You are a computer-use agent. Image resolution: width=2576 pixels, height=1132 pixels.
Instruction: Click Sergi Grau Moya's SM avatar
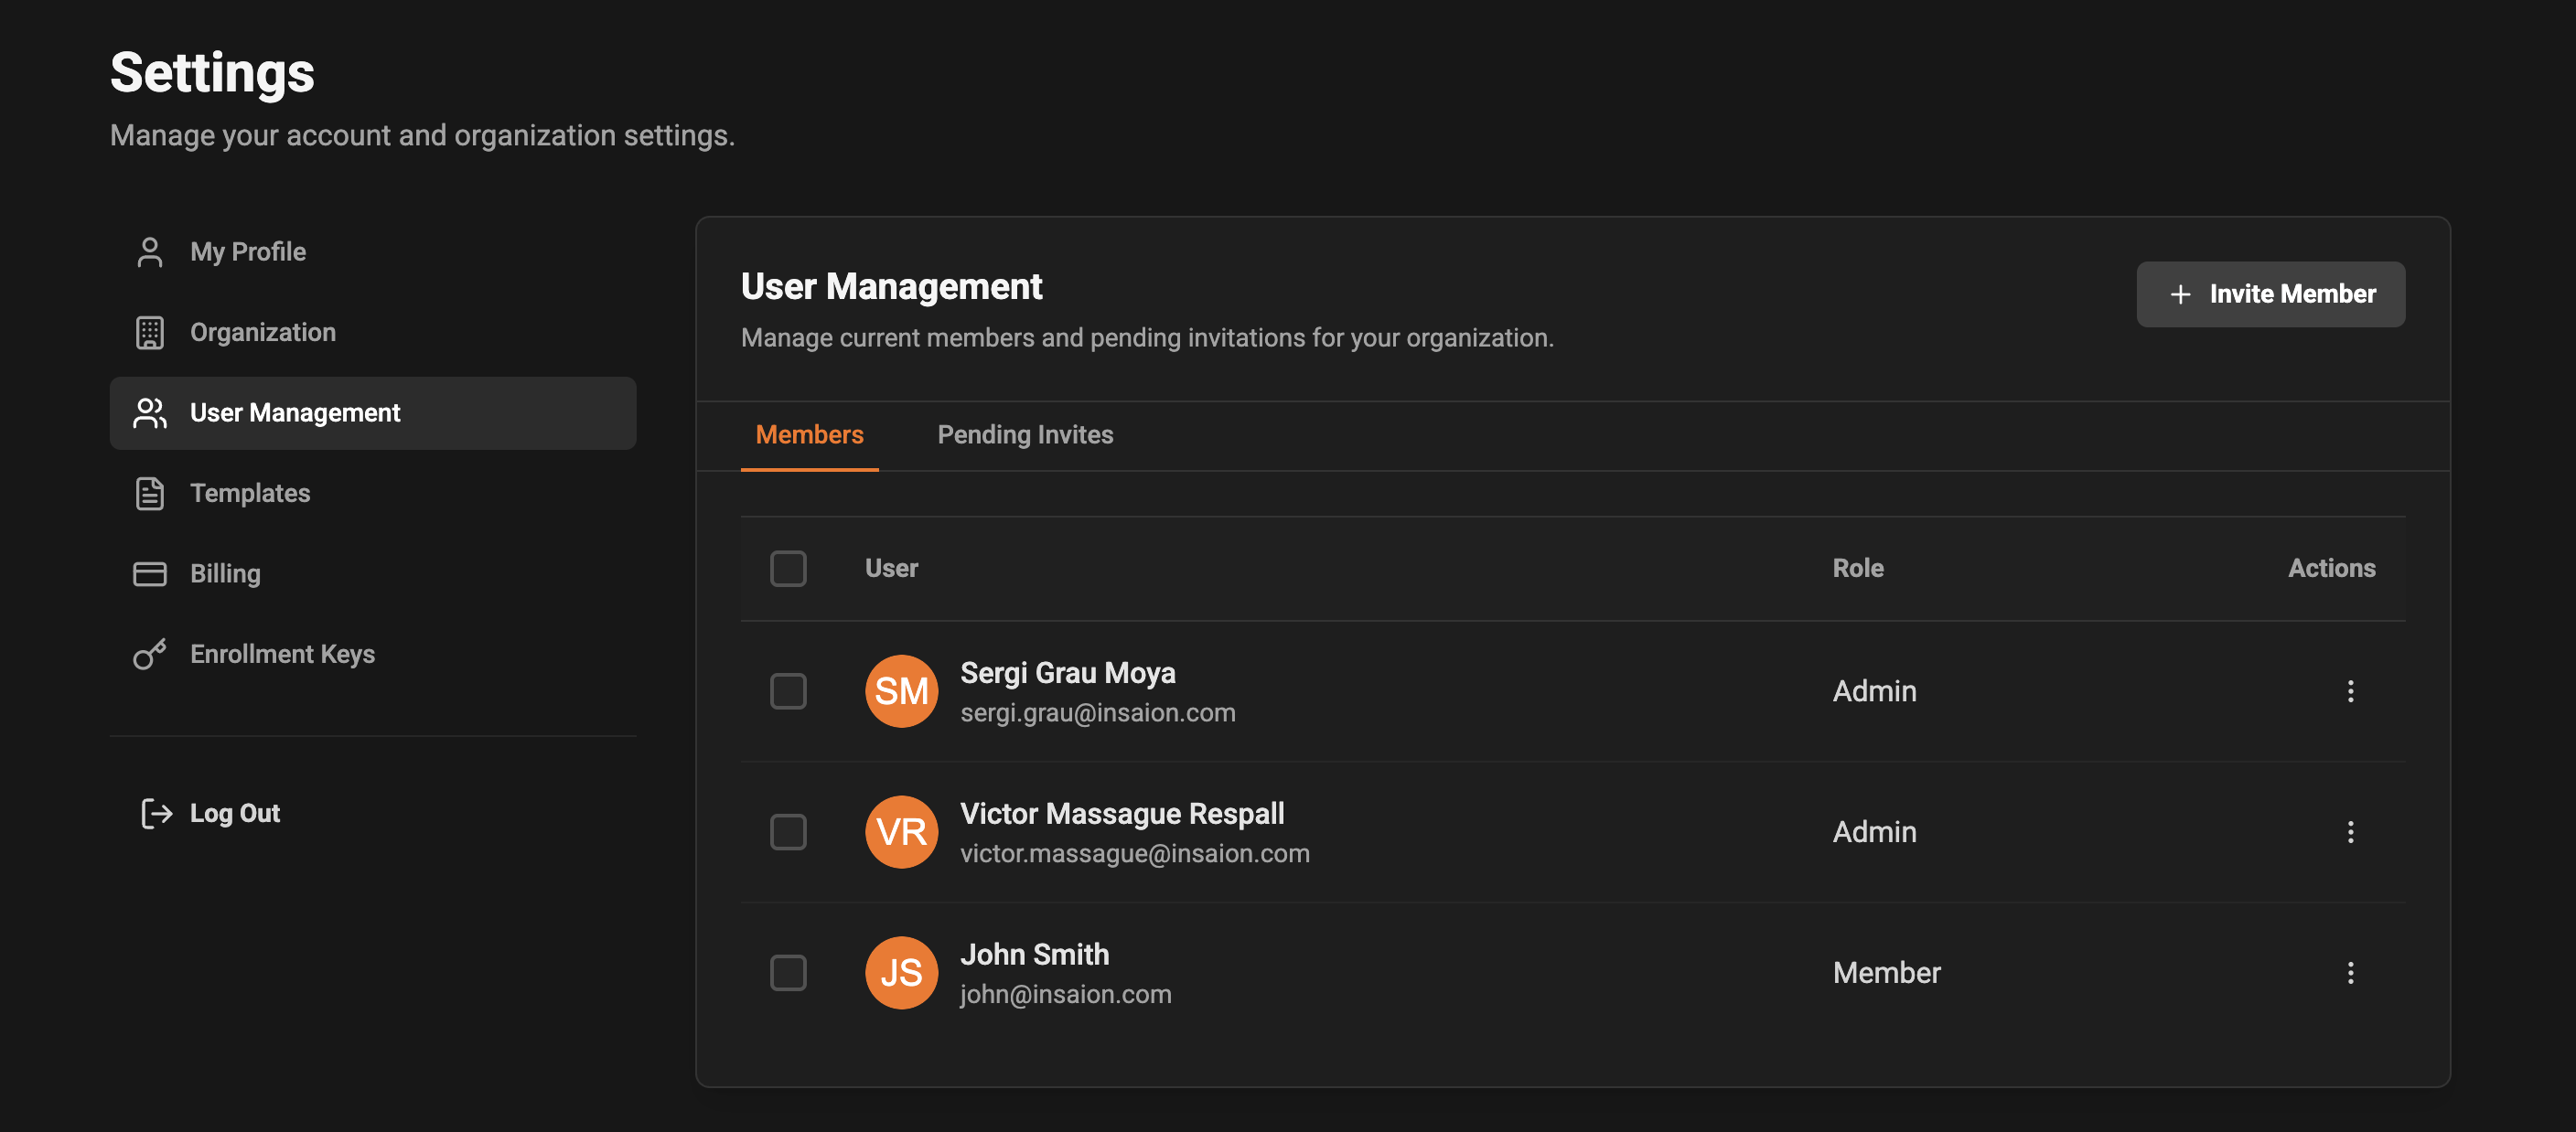tap(901, 690)
